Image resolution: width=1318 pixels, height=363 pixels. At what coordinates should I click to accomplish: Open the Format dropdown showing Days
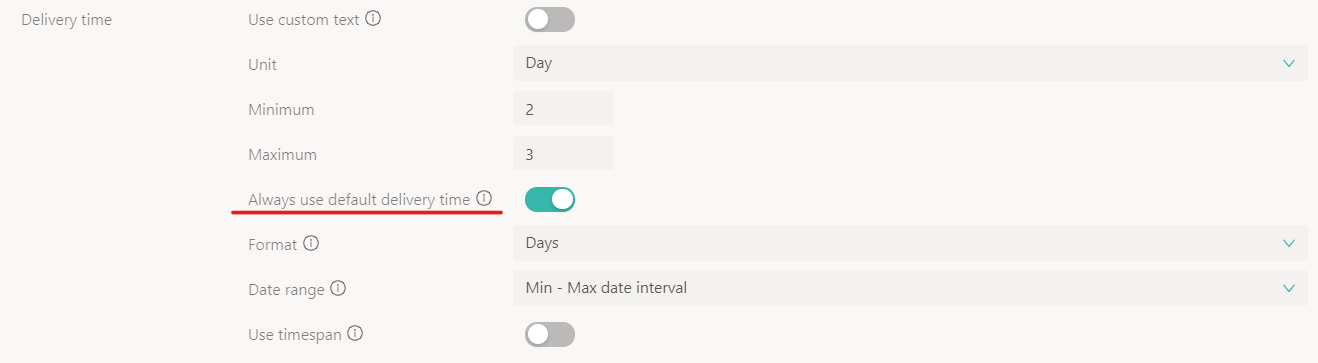910,243
